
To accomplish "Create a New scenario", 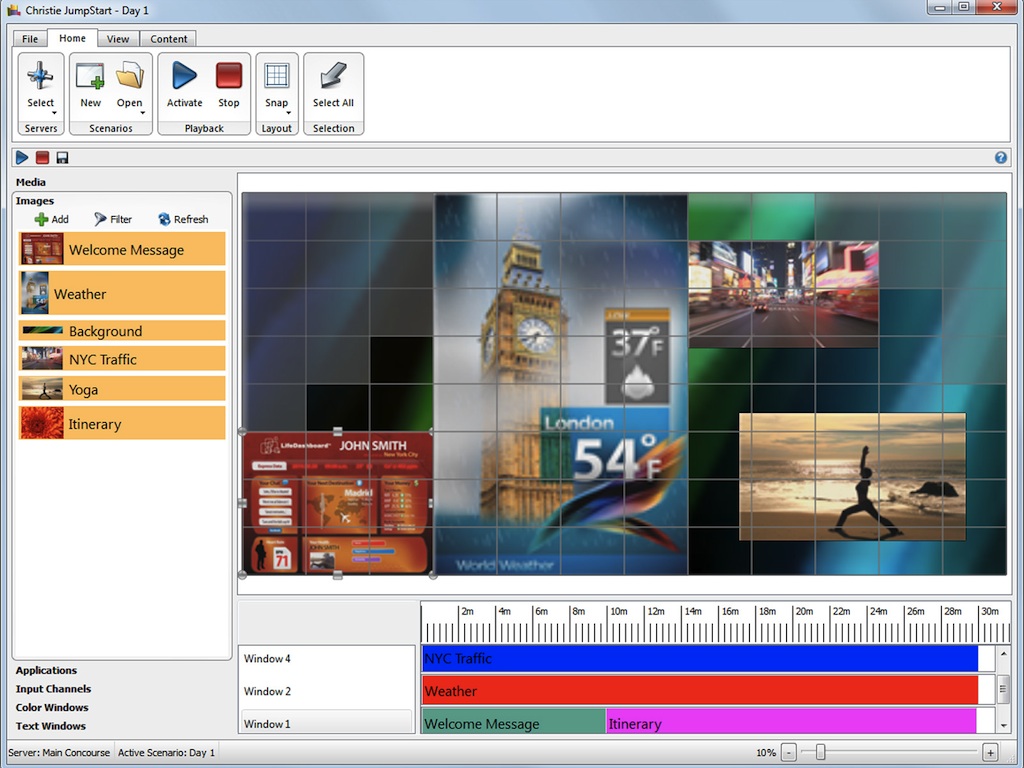I will click(90, 78).
